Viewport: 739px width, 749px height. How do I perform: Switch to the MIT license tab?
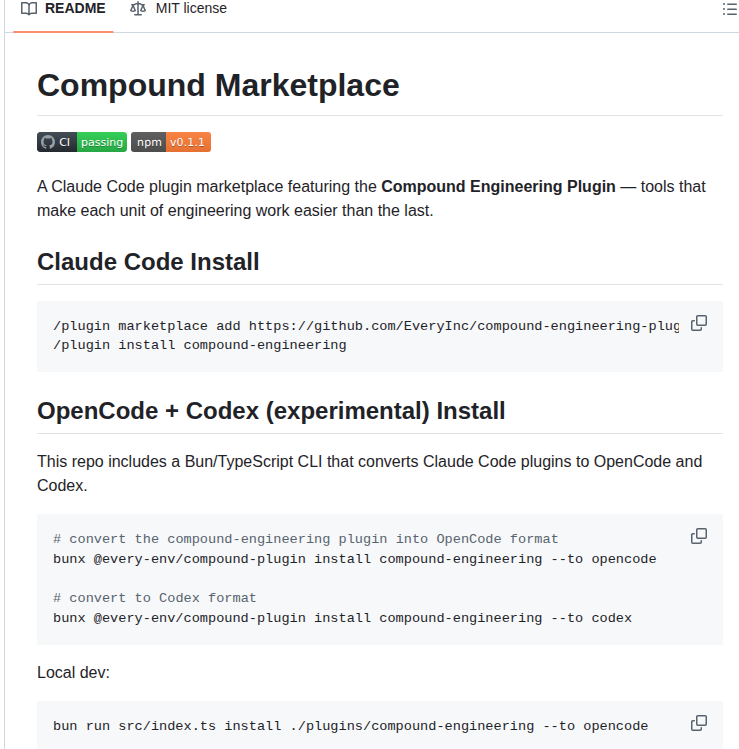point(178,9)
